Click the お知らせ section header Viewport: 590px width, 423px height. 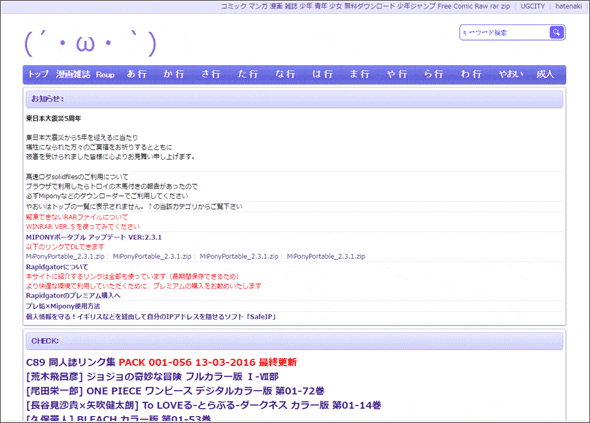pyautogui.click(x=295, y=99)
